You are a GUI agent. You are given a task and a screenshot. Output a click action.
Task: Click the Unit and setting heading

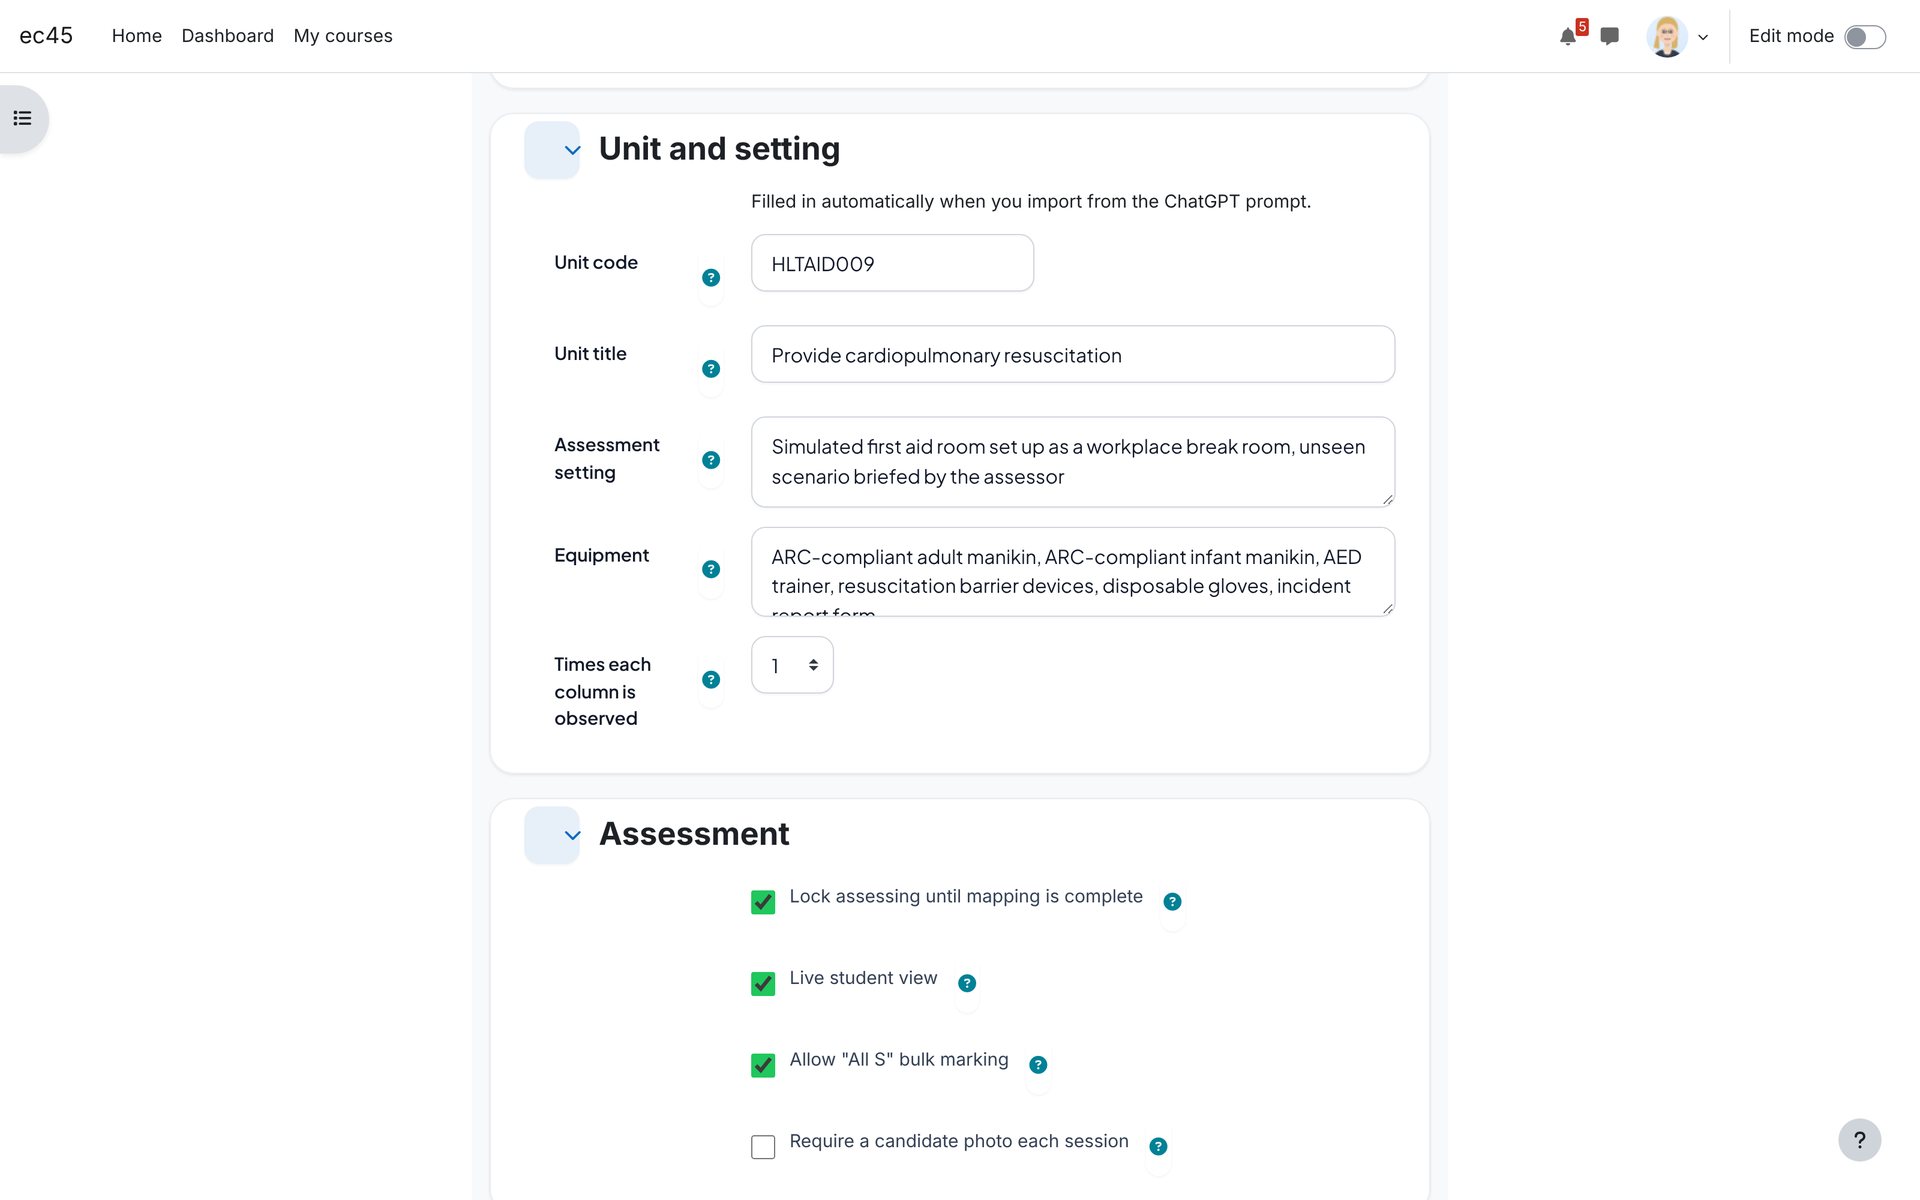click(719, 149)
